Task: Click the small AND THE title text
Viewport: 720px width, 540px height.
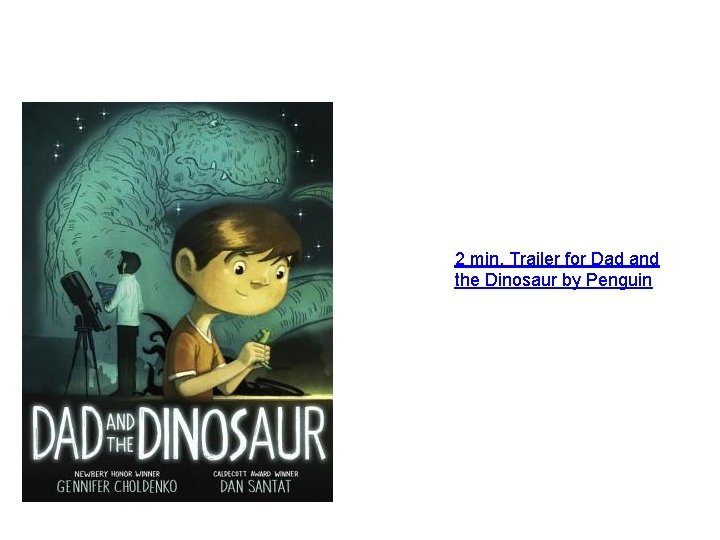Action: [x=120, y=433]
